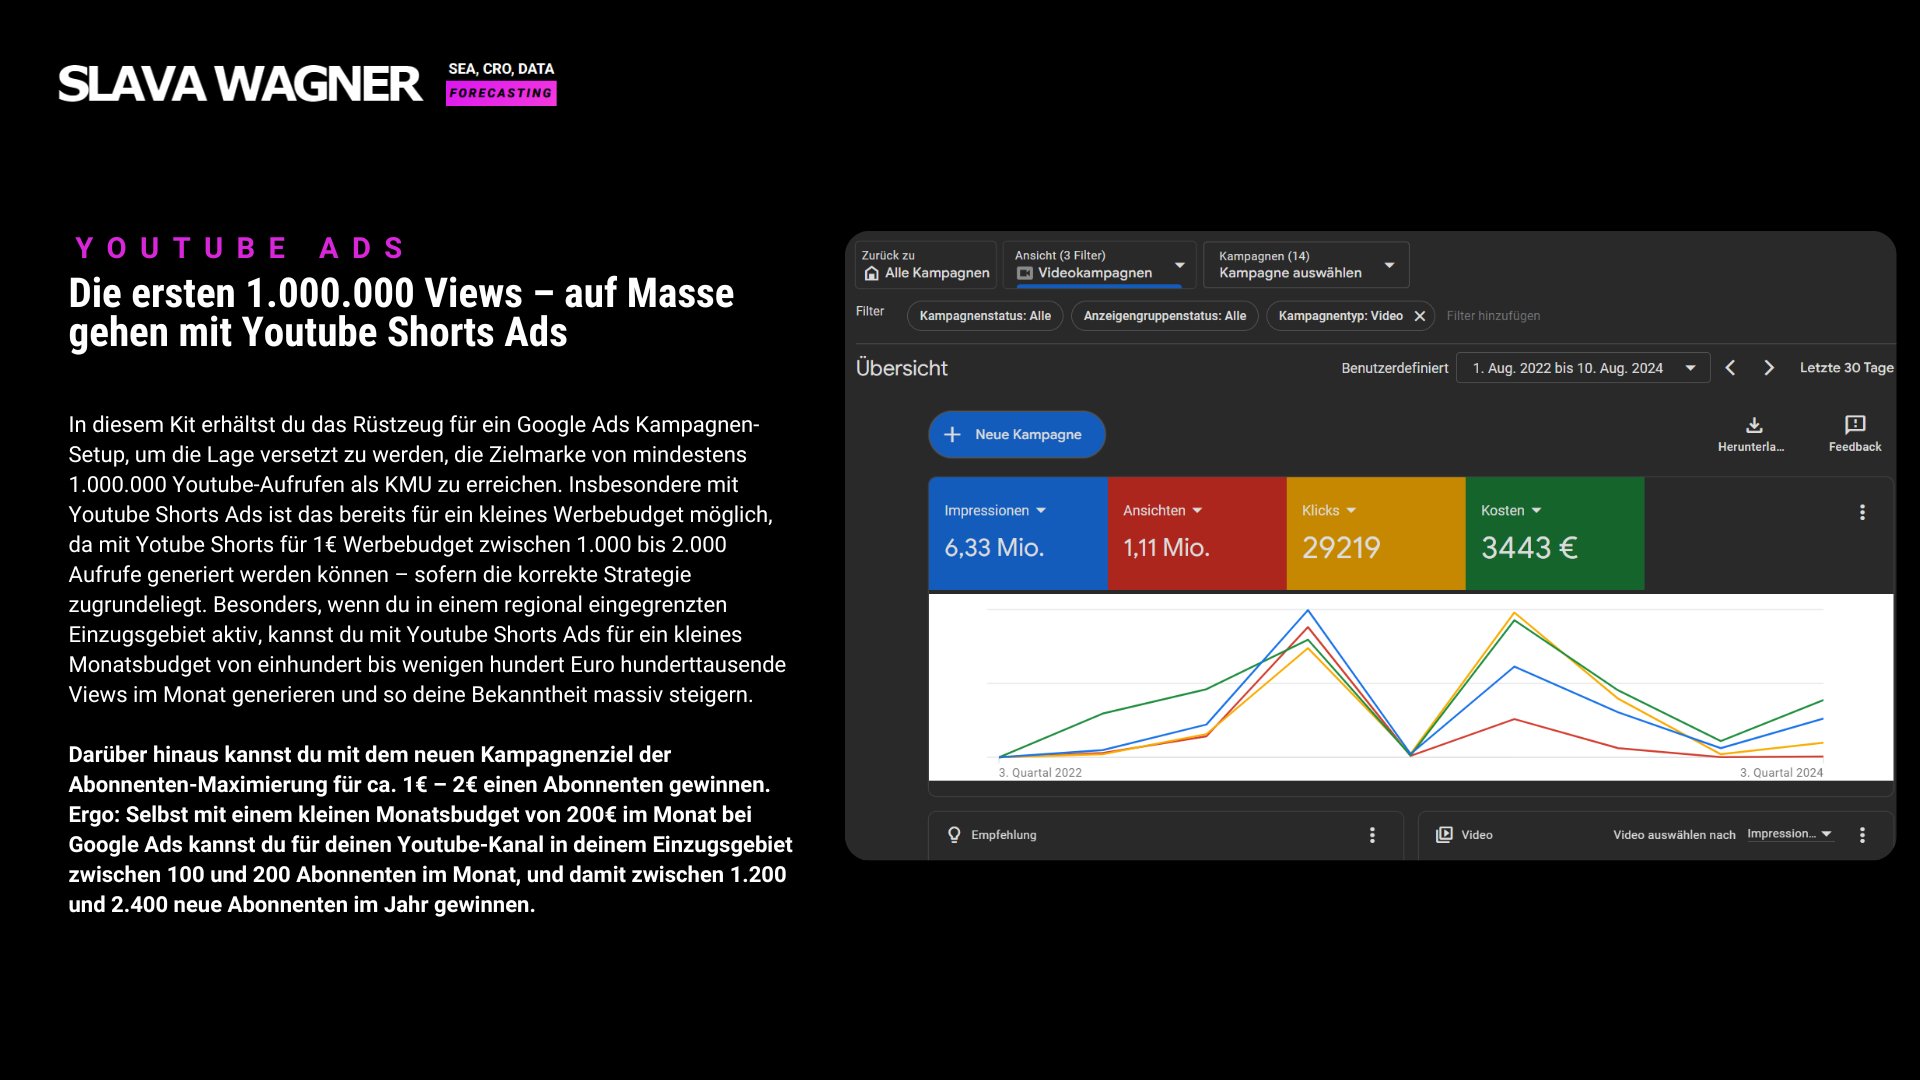
Task: Click Kampagnenstatus: Alle filter chip
Action: (x=984, y=316)
